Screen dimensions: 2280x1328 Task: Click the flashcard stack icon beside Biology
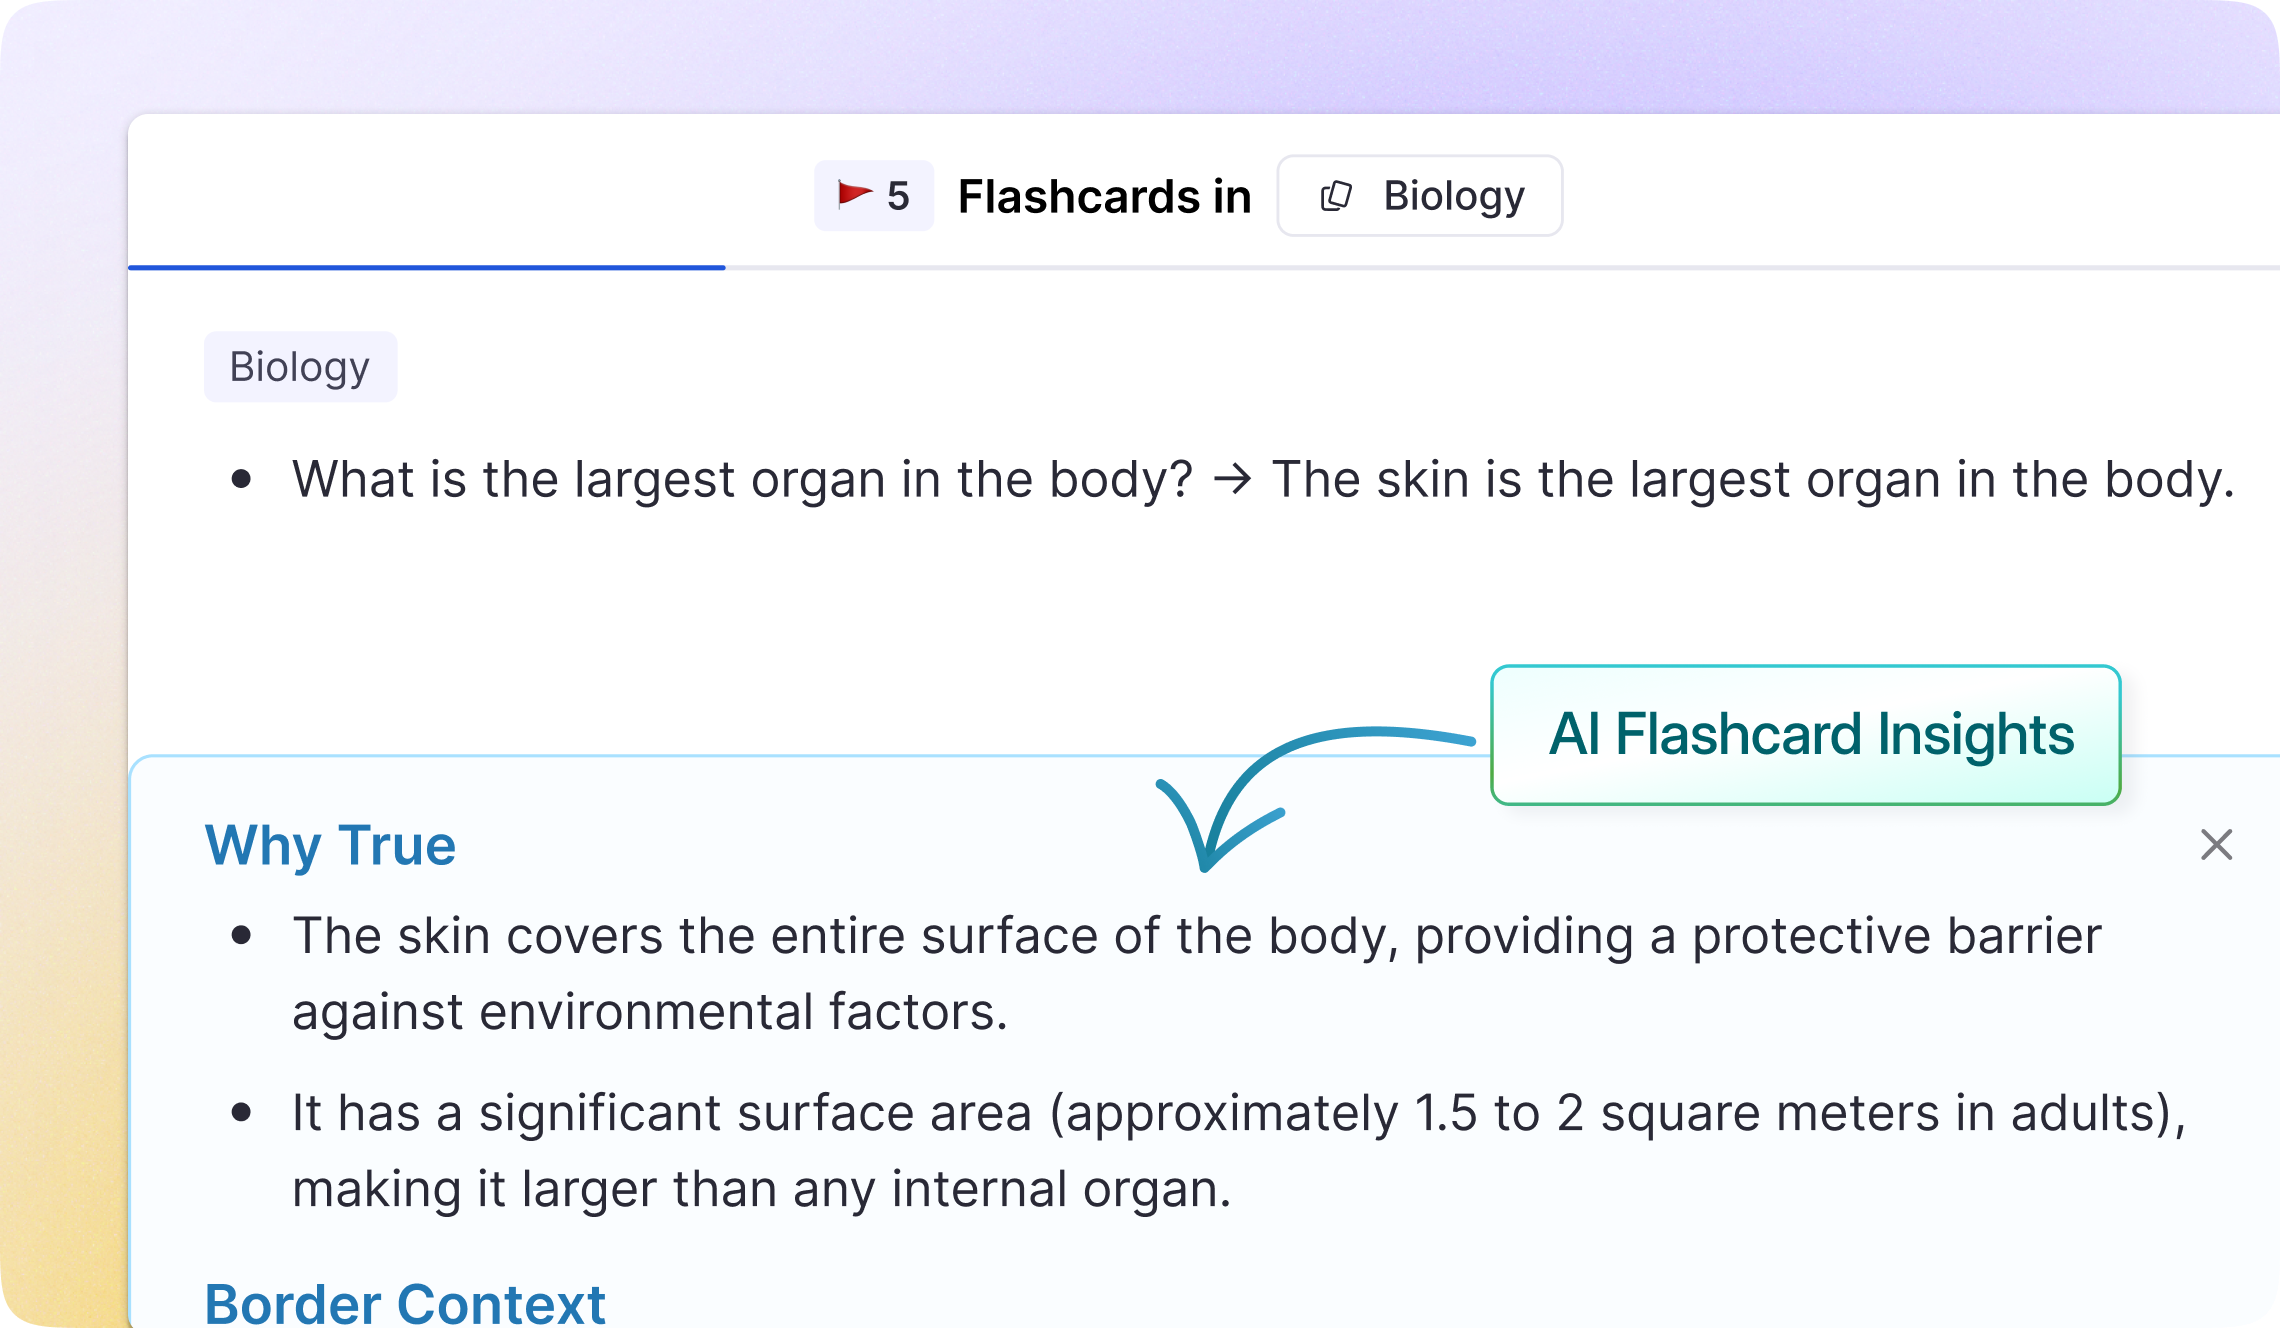coord(1337,195)
